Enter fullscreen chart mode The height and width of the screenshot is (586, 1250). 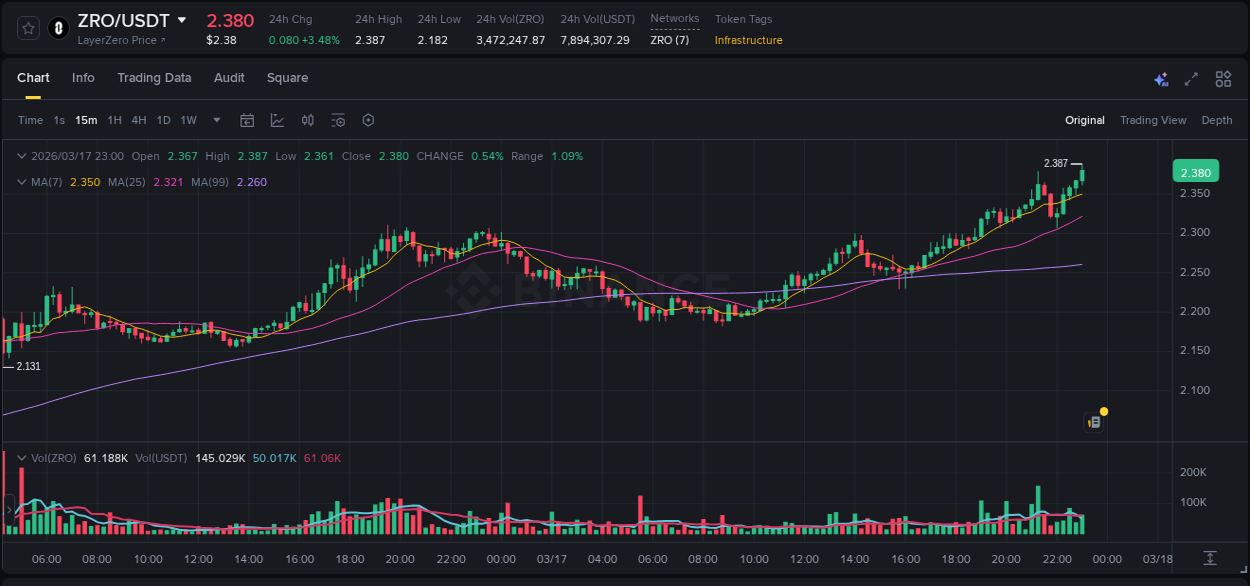point(1190,78)
